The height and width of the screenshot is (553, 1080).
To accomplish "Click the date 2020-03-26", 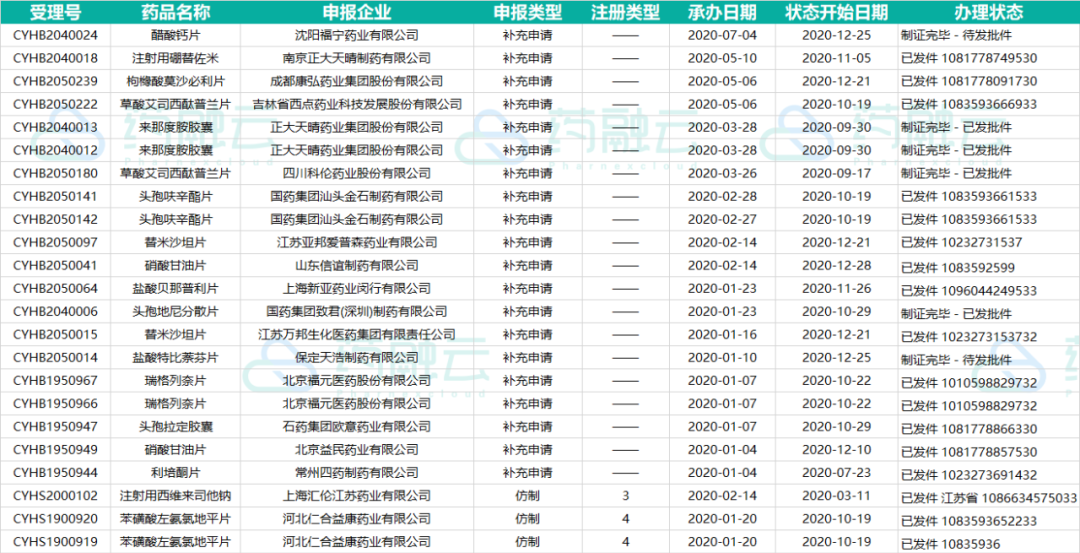I will point(722,174).
